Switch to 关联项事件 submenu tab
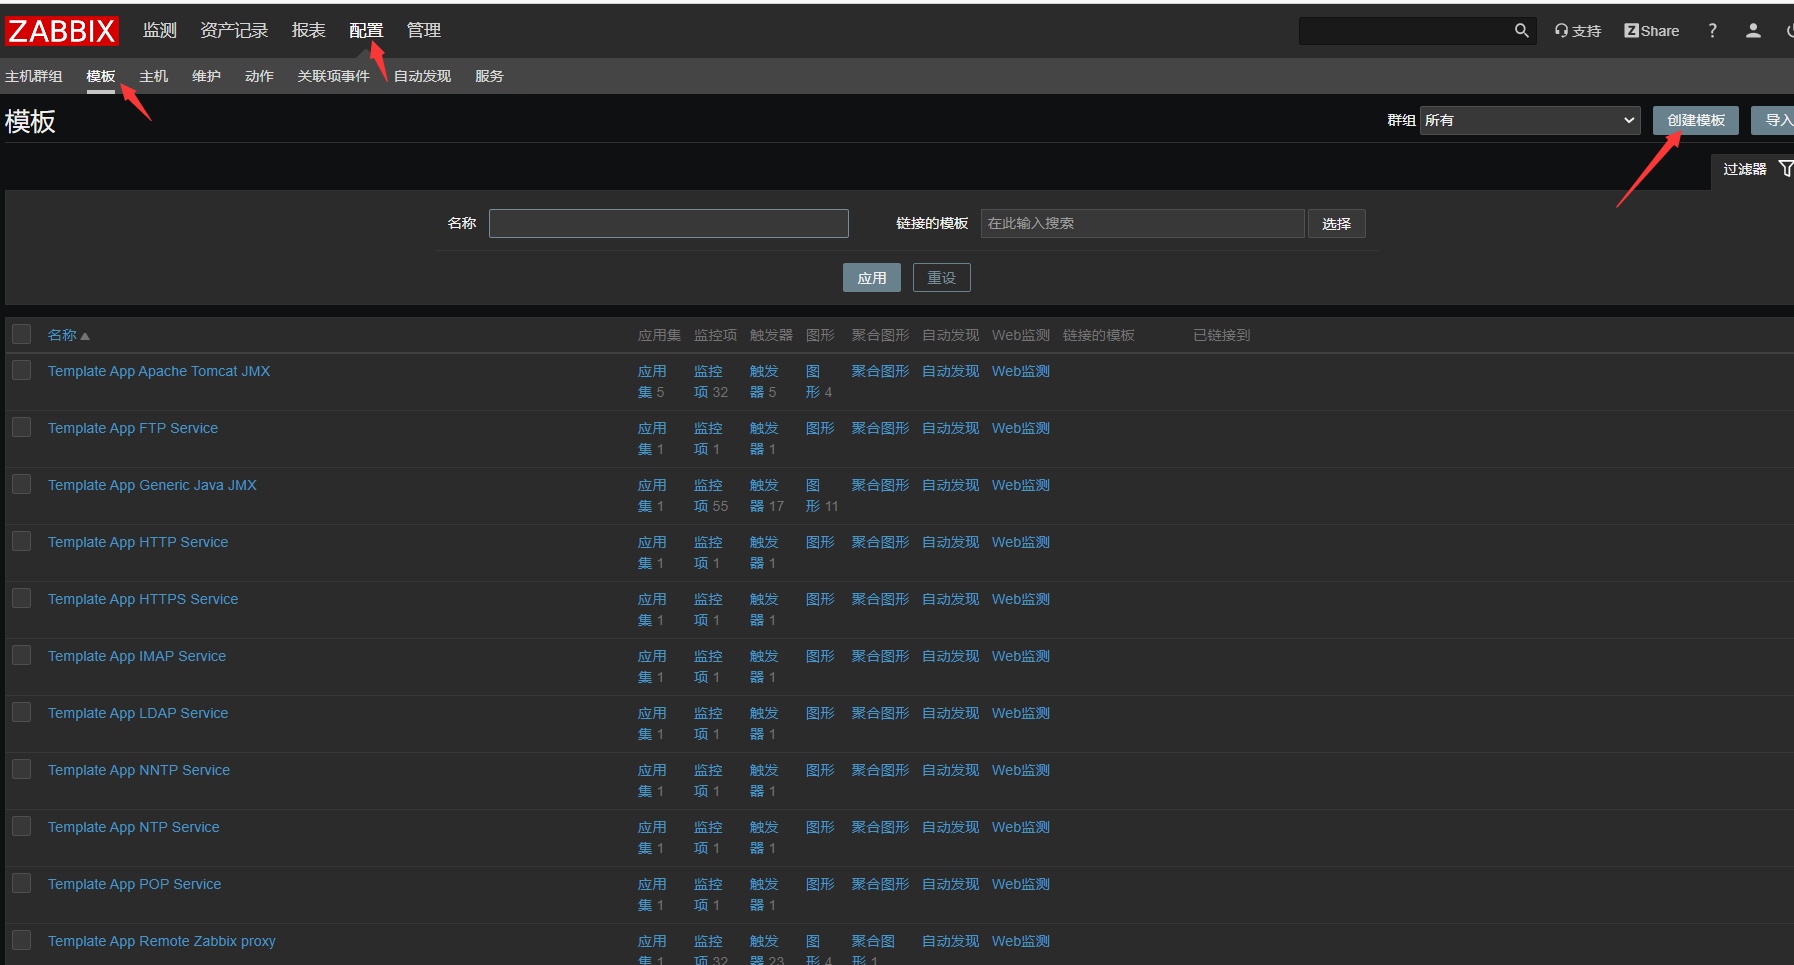Viewport: 1794px width, 965px height. click(x=333, y=76)
